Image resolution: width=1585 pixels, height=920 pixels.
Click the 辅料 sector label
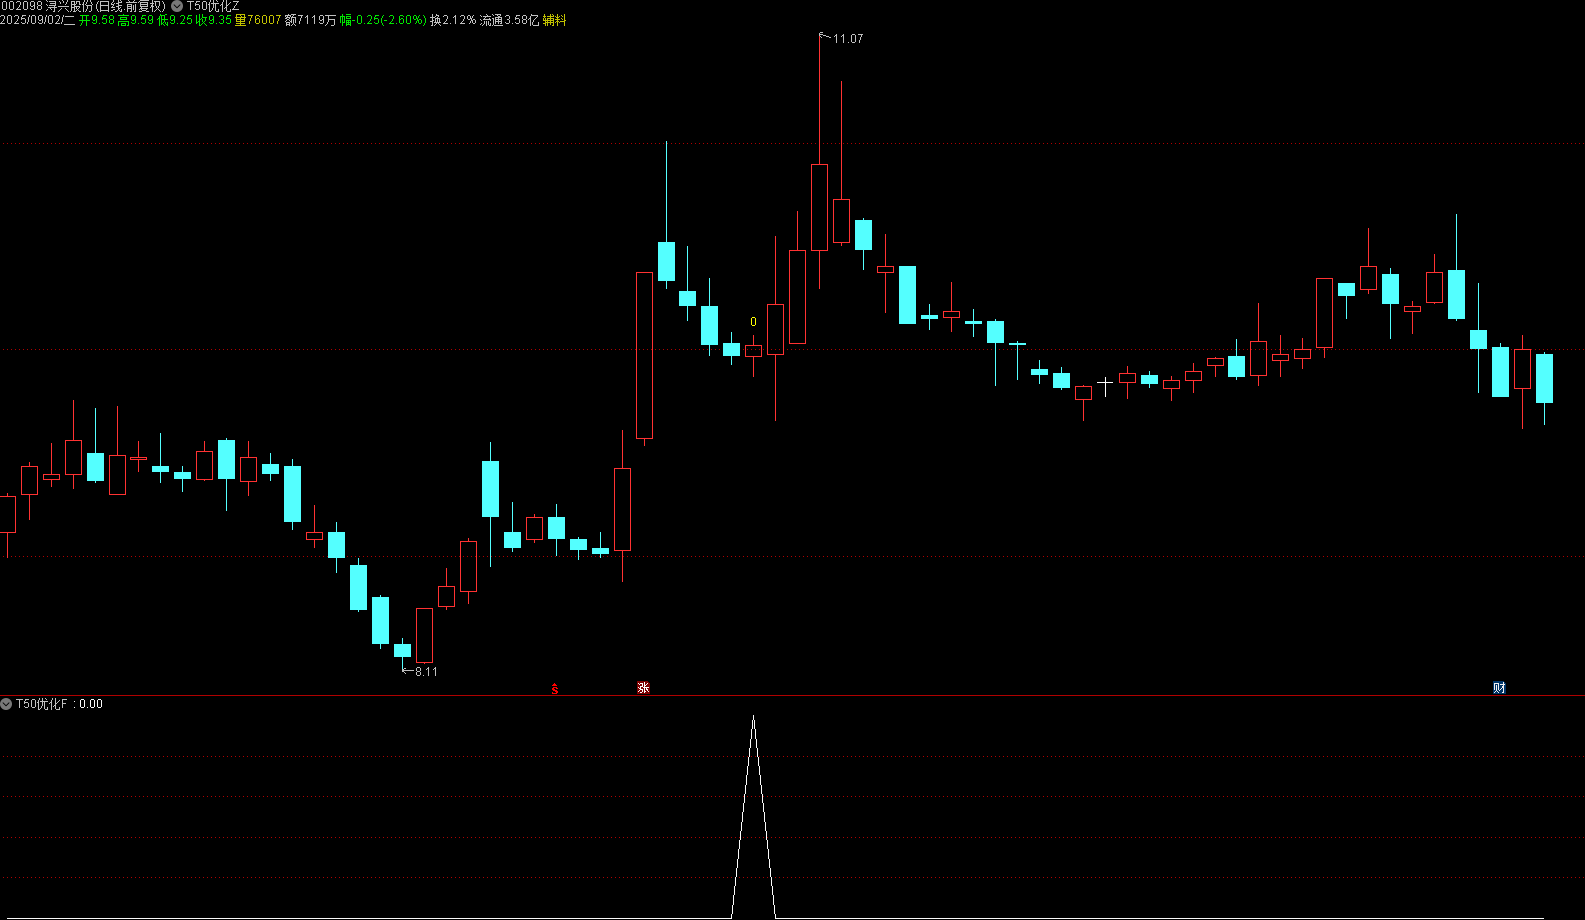point(554,20)
